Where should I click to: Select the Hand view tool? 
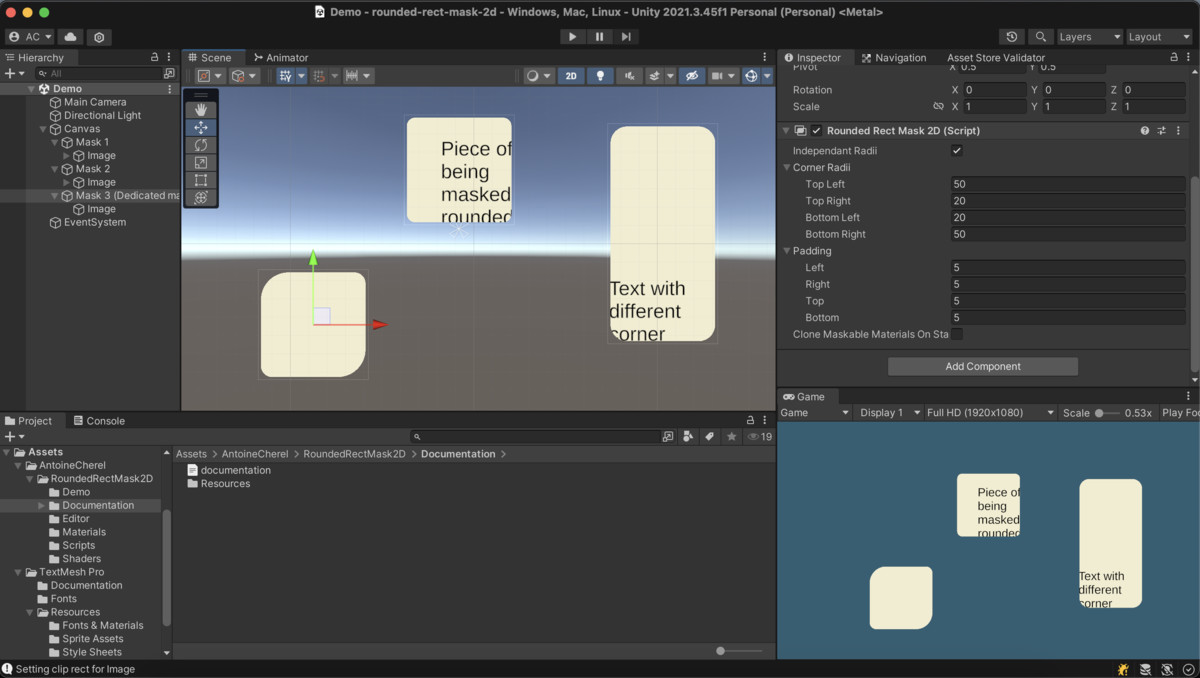(x=201, y=110)
